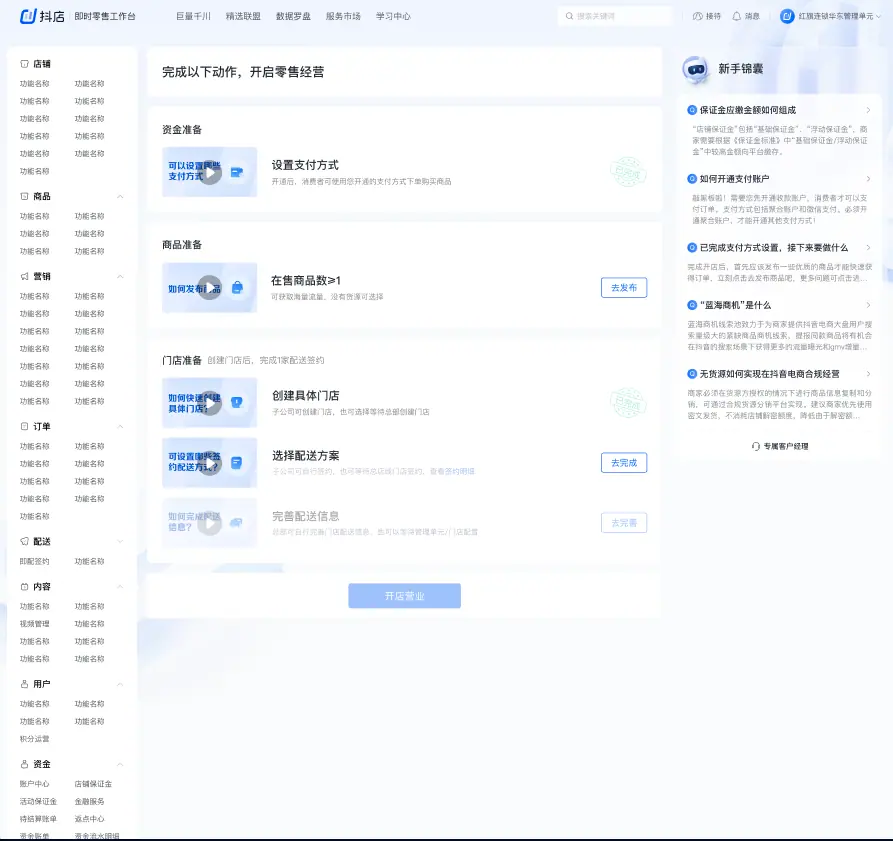893x841 pixels.
Task: Open the 精选联盟 top menu
Action: click(x=243, y=17)
